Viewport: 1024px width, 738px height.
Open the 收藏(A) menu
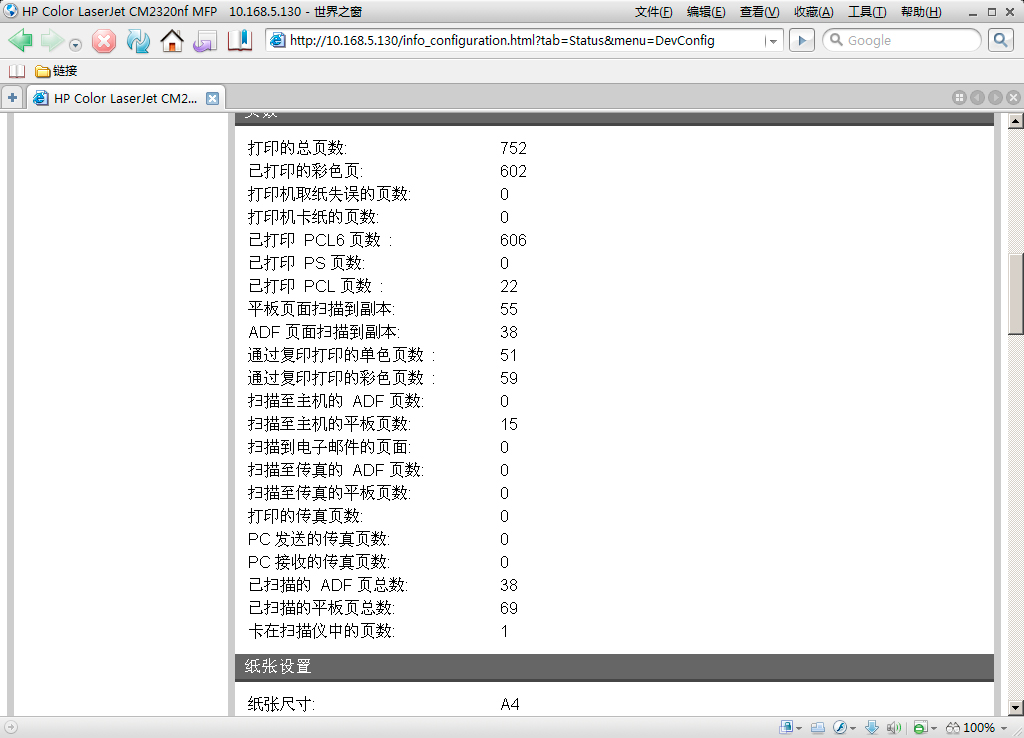813,12
